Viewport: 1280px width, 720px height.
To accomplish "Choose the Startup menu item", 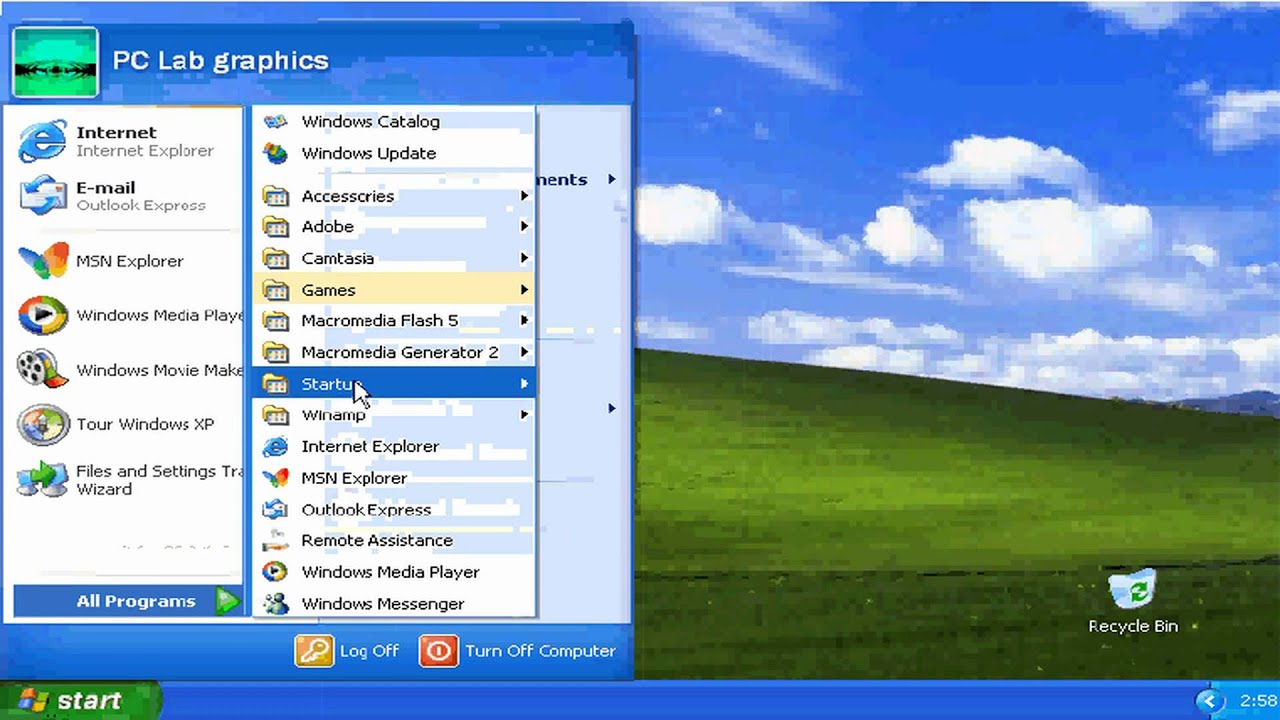I will [395, 384].
